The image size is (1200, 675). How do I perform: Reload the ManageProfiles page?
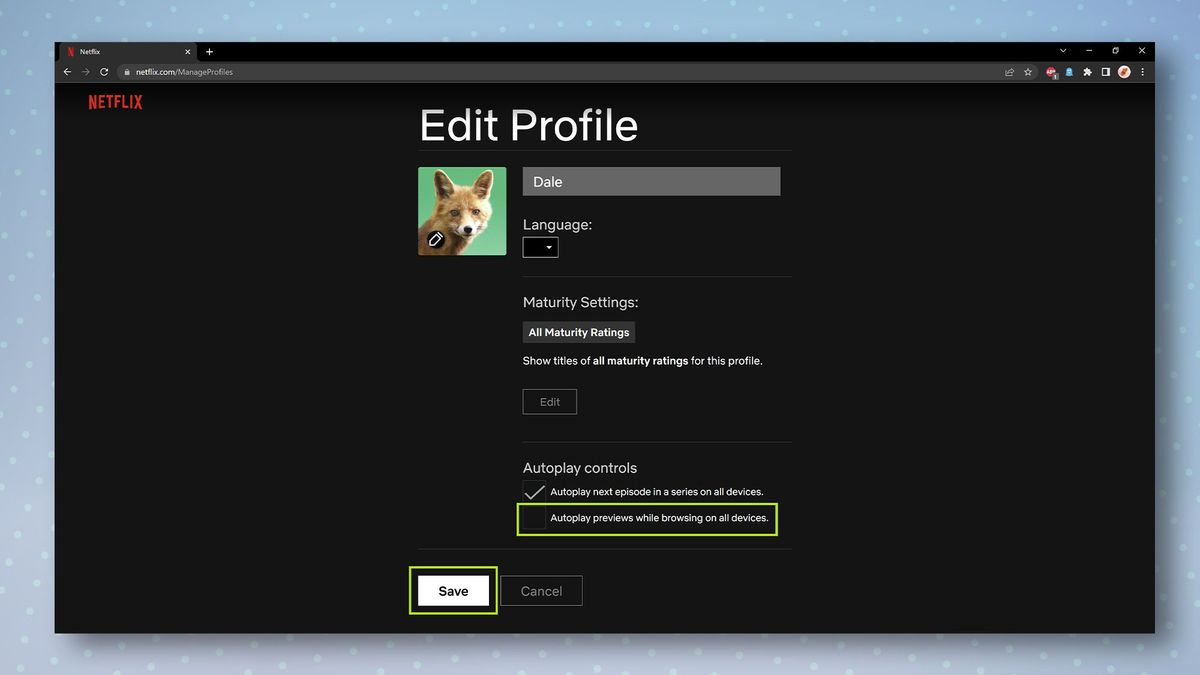104,71
